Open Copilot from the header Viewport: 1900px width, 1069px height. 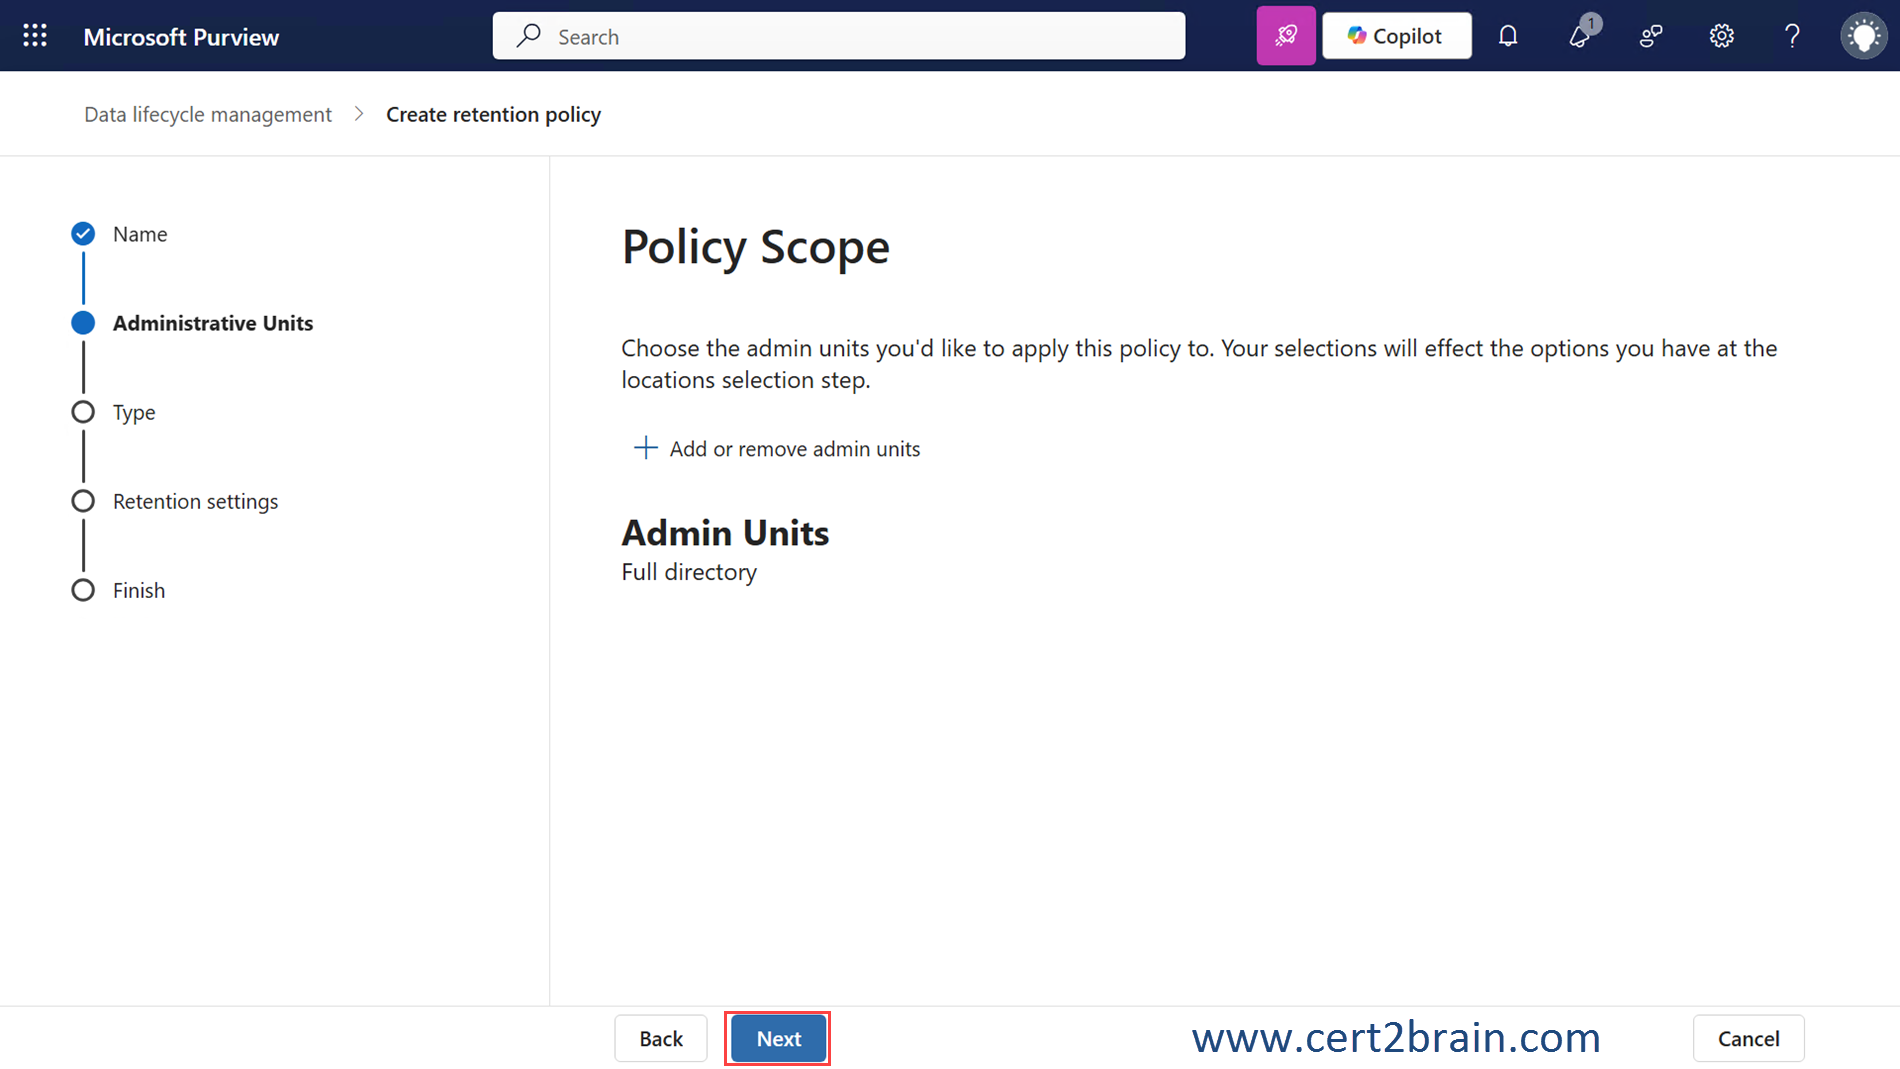click(x=1396, y=36)
